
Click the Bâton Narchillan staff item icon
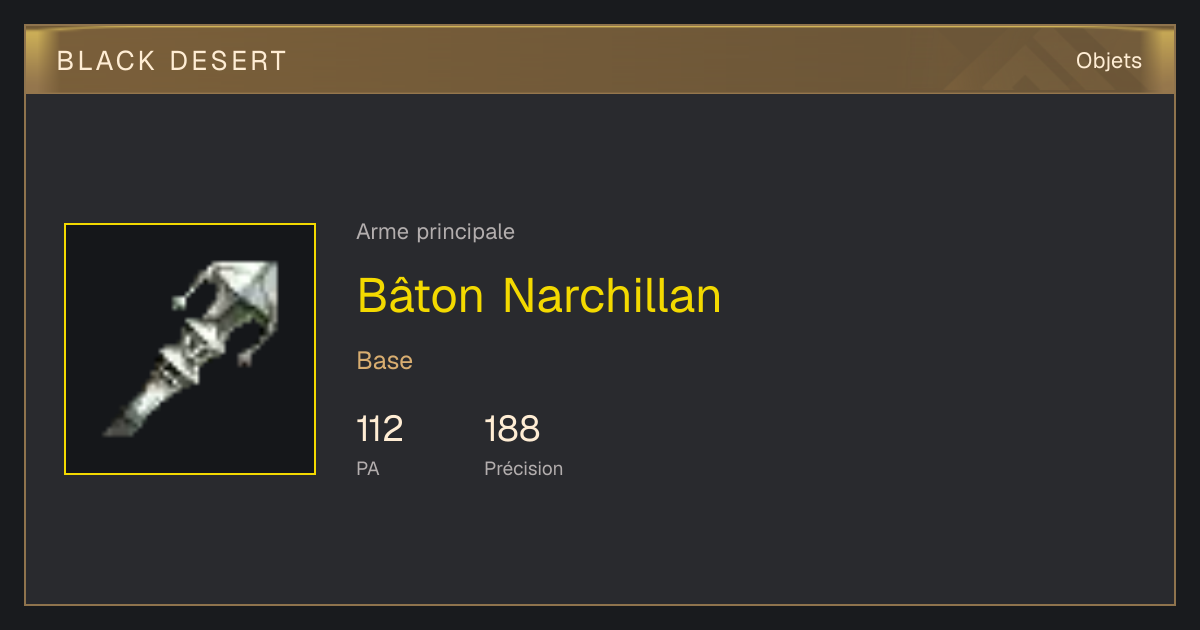(190, 349)
